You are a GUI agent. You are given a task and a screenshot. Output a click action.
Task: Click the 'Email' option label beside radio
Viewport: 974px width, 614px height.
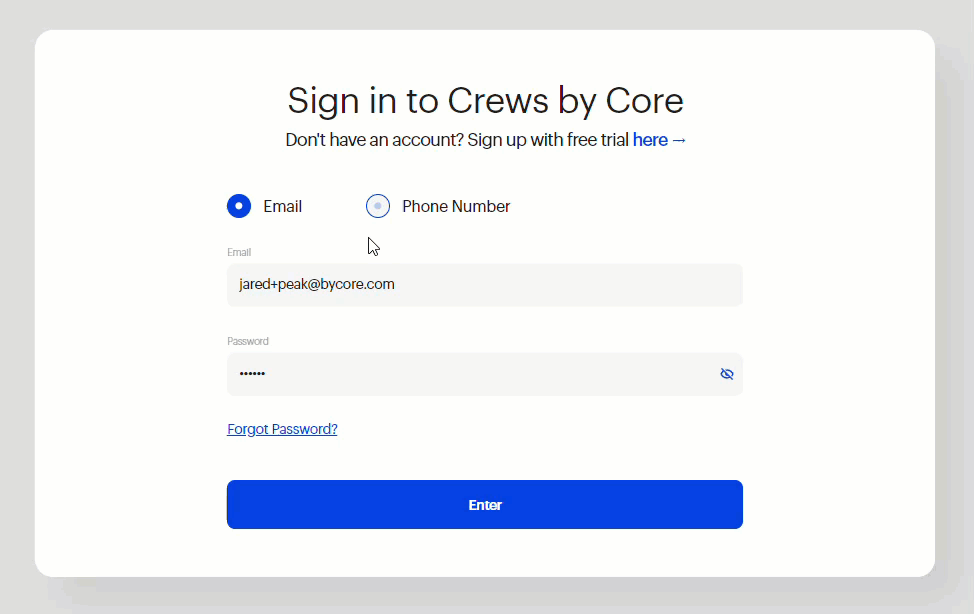point(283,206)
